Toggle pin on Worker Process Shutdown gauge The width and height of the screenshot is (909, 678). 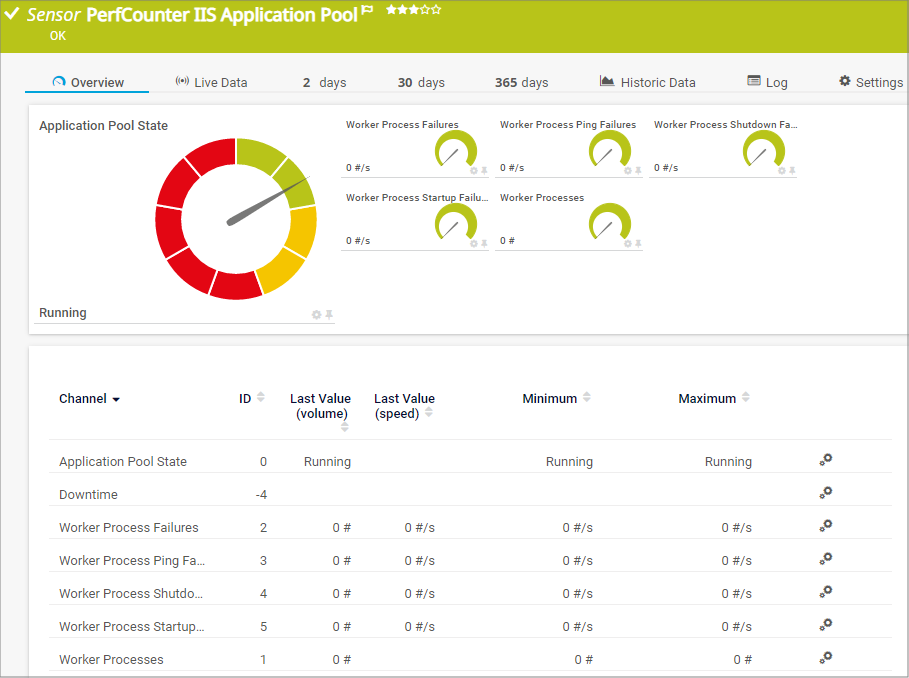(792, 171)
